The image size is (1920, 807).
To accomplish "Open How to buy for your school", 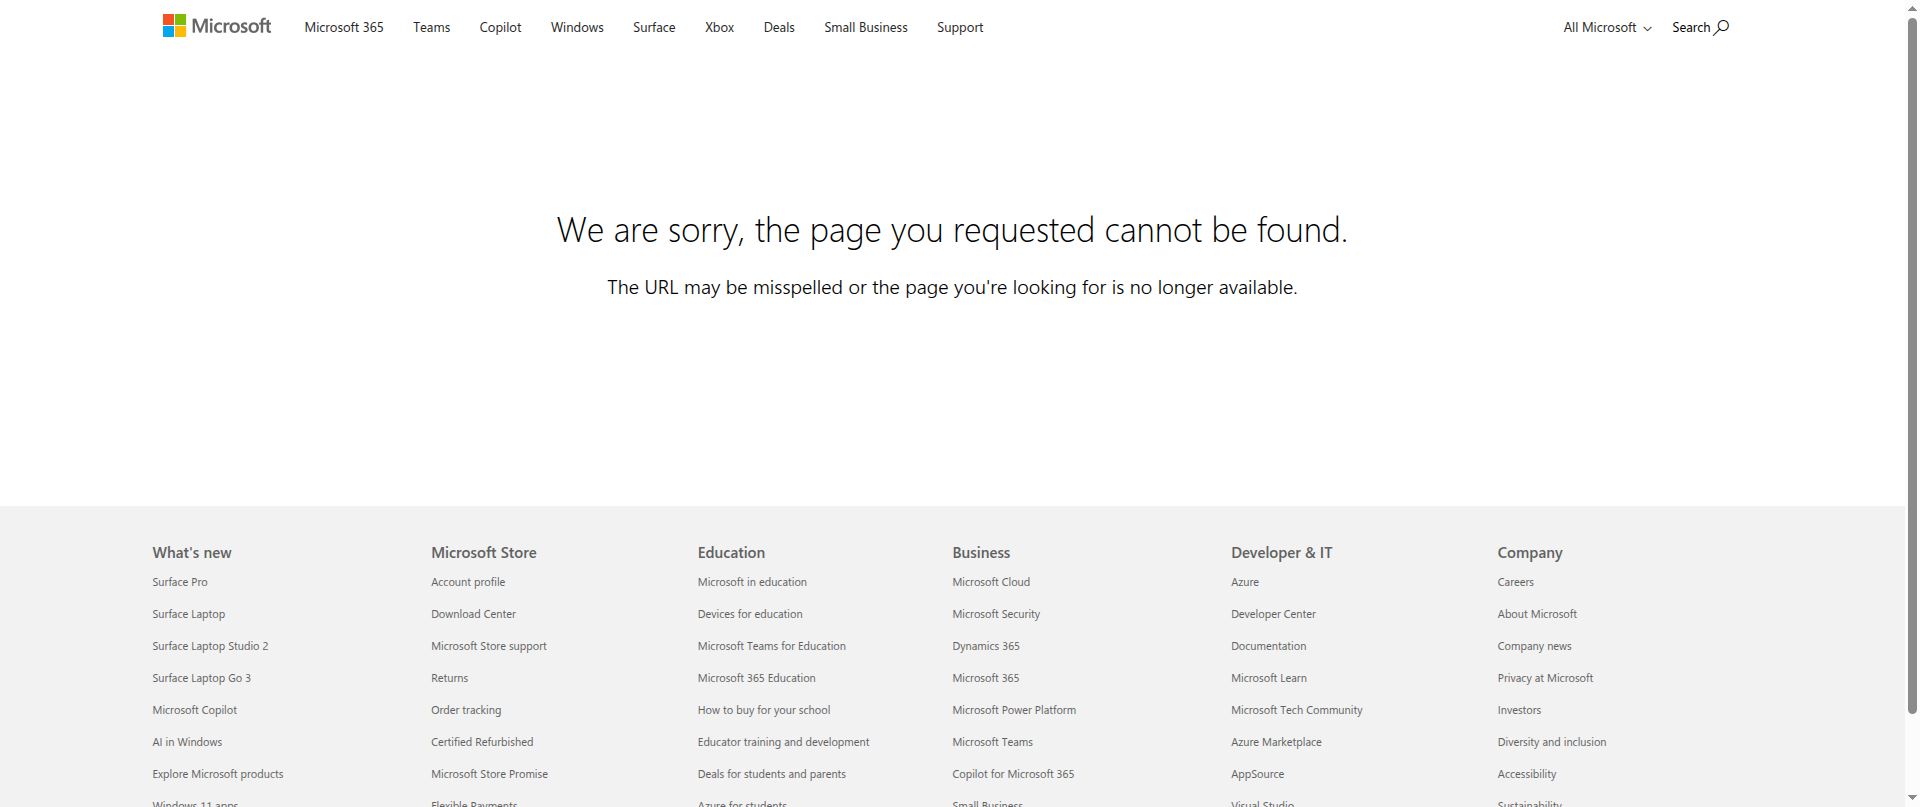I will [x=764, y=710].
